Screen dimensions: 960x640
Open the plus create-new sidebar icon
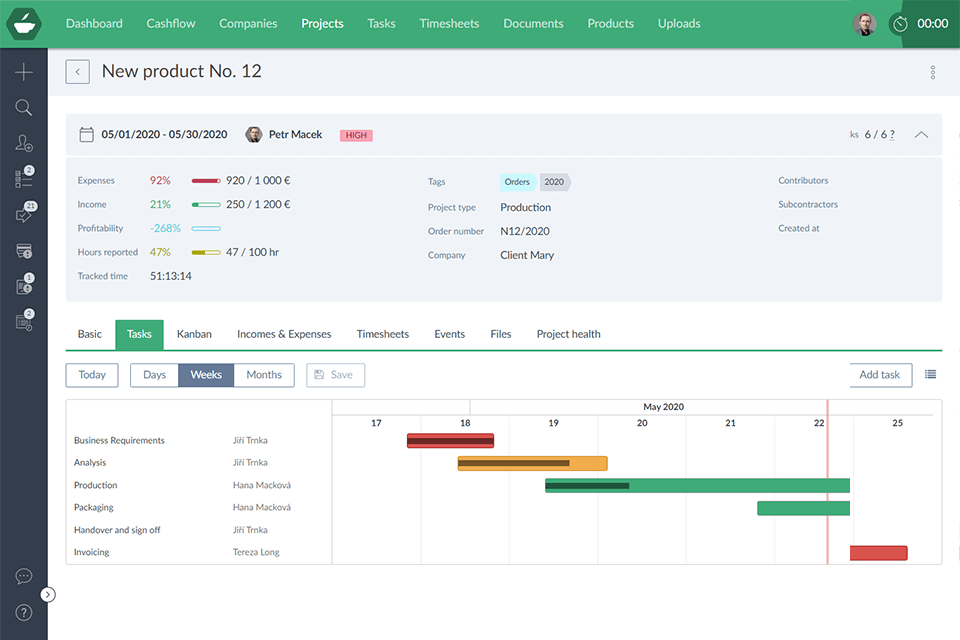click(x=24, y=72)
